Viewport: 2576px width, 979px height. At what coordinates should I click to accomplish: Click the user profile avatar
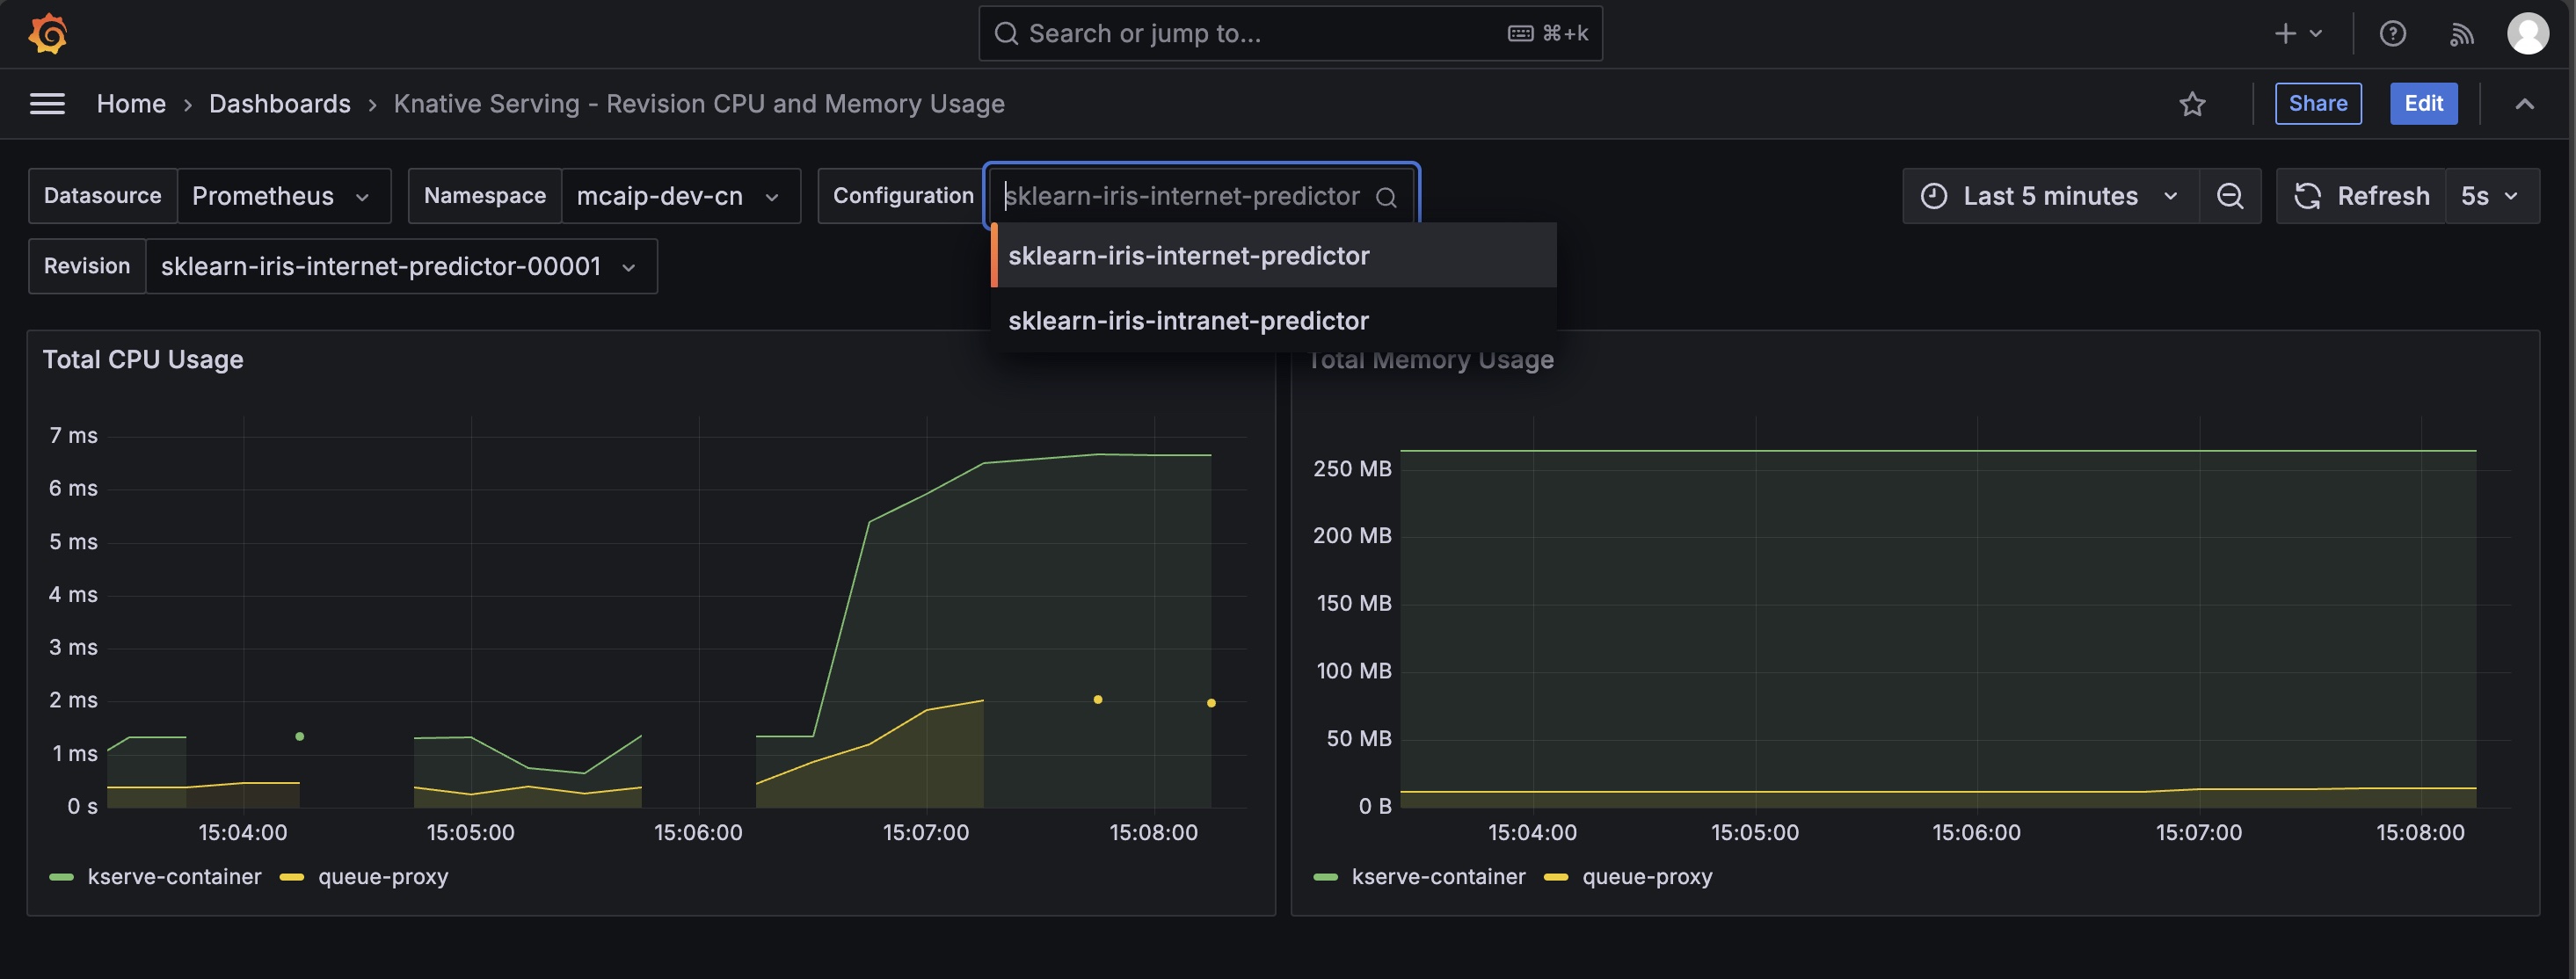(2527, 34)
